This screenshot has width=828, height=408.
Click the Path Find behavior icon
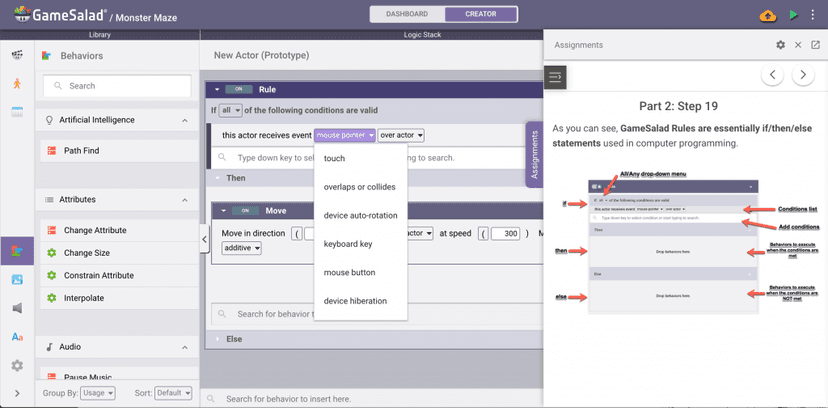coord(51,151)
